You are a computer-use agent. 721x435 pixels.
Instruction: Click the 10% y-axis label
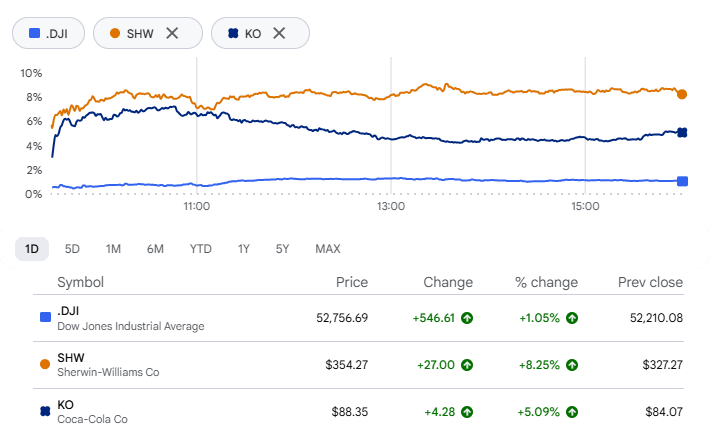coord(31,73)
